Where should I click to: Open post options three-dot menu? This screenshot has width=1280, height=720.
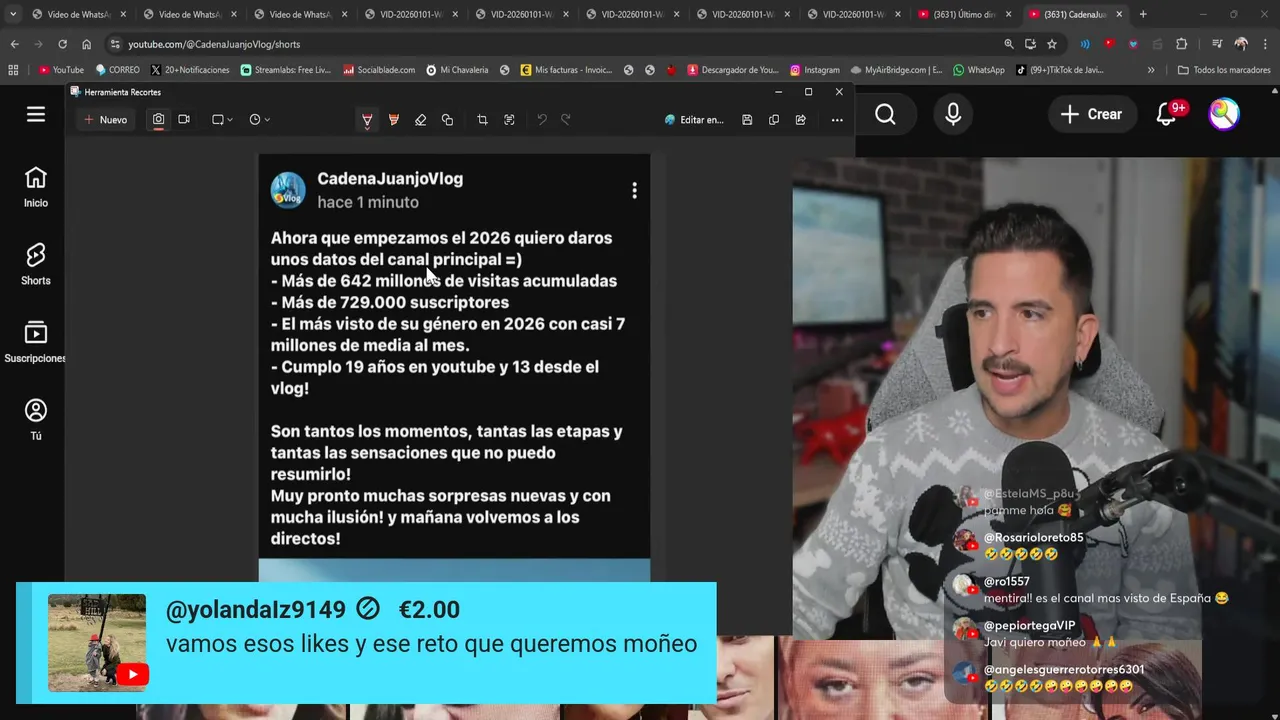pos(634,190)
